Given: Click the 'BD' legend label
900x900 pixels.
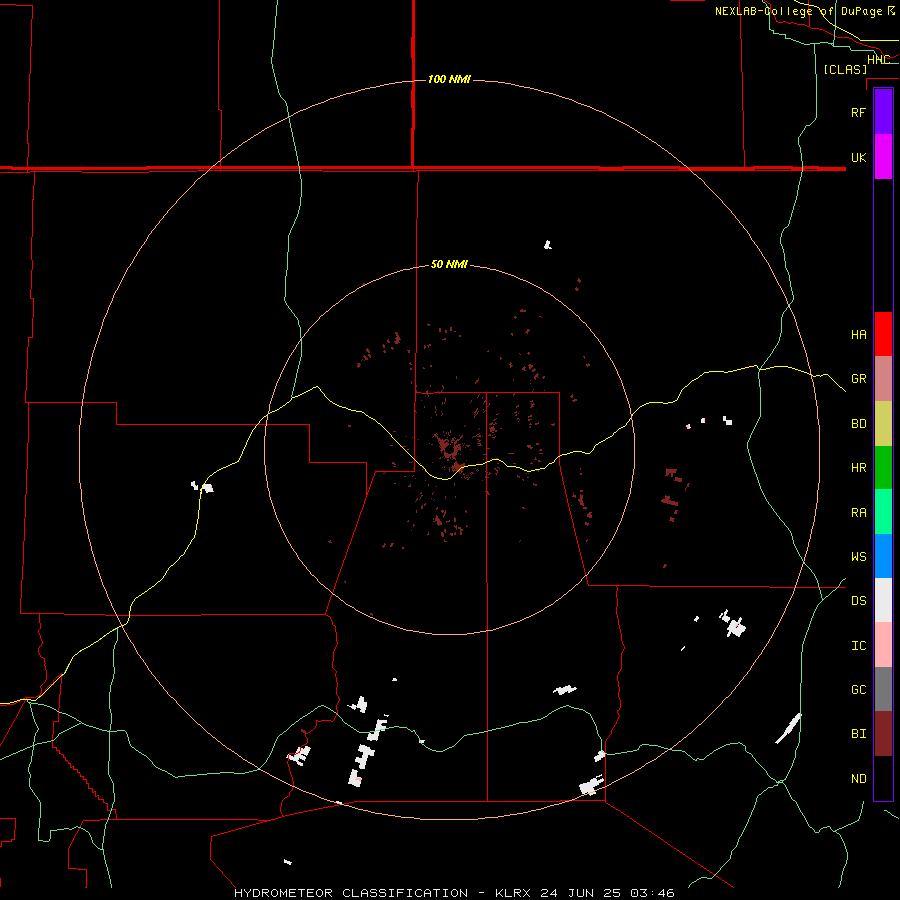Looking at the screenshot, I should coord(858,424).
